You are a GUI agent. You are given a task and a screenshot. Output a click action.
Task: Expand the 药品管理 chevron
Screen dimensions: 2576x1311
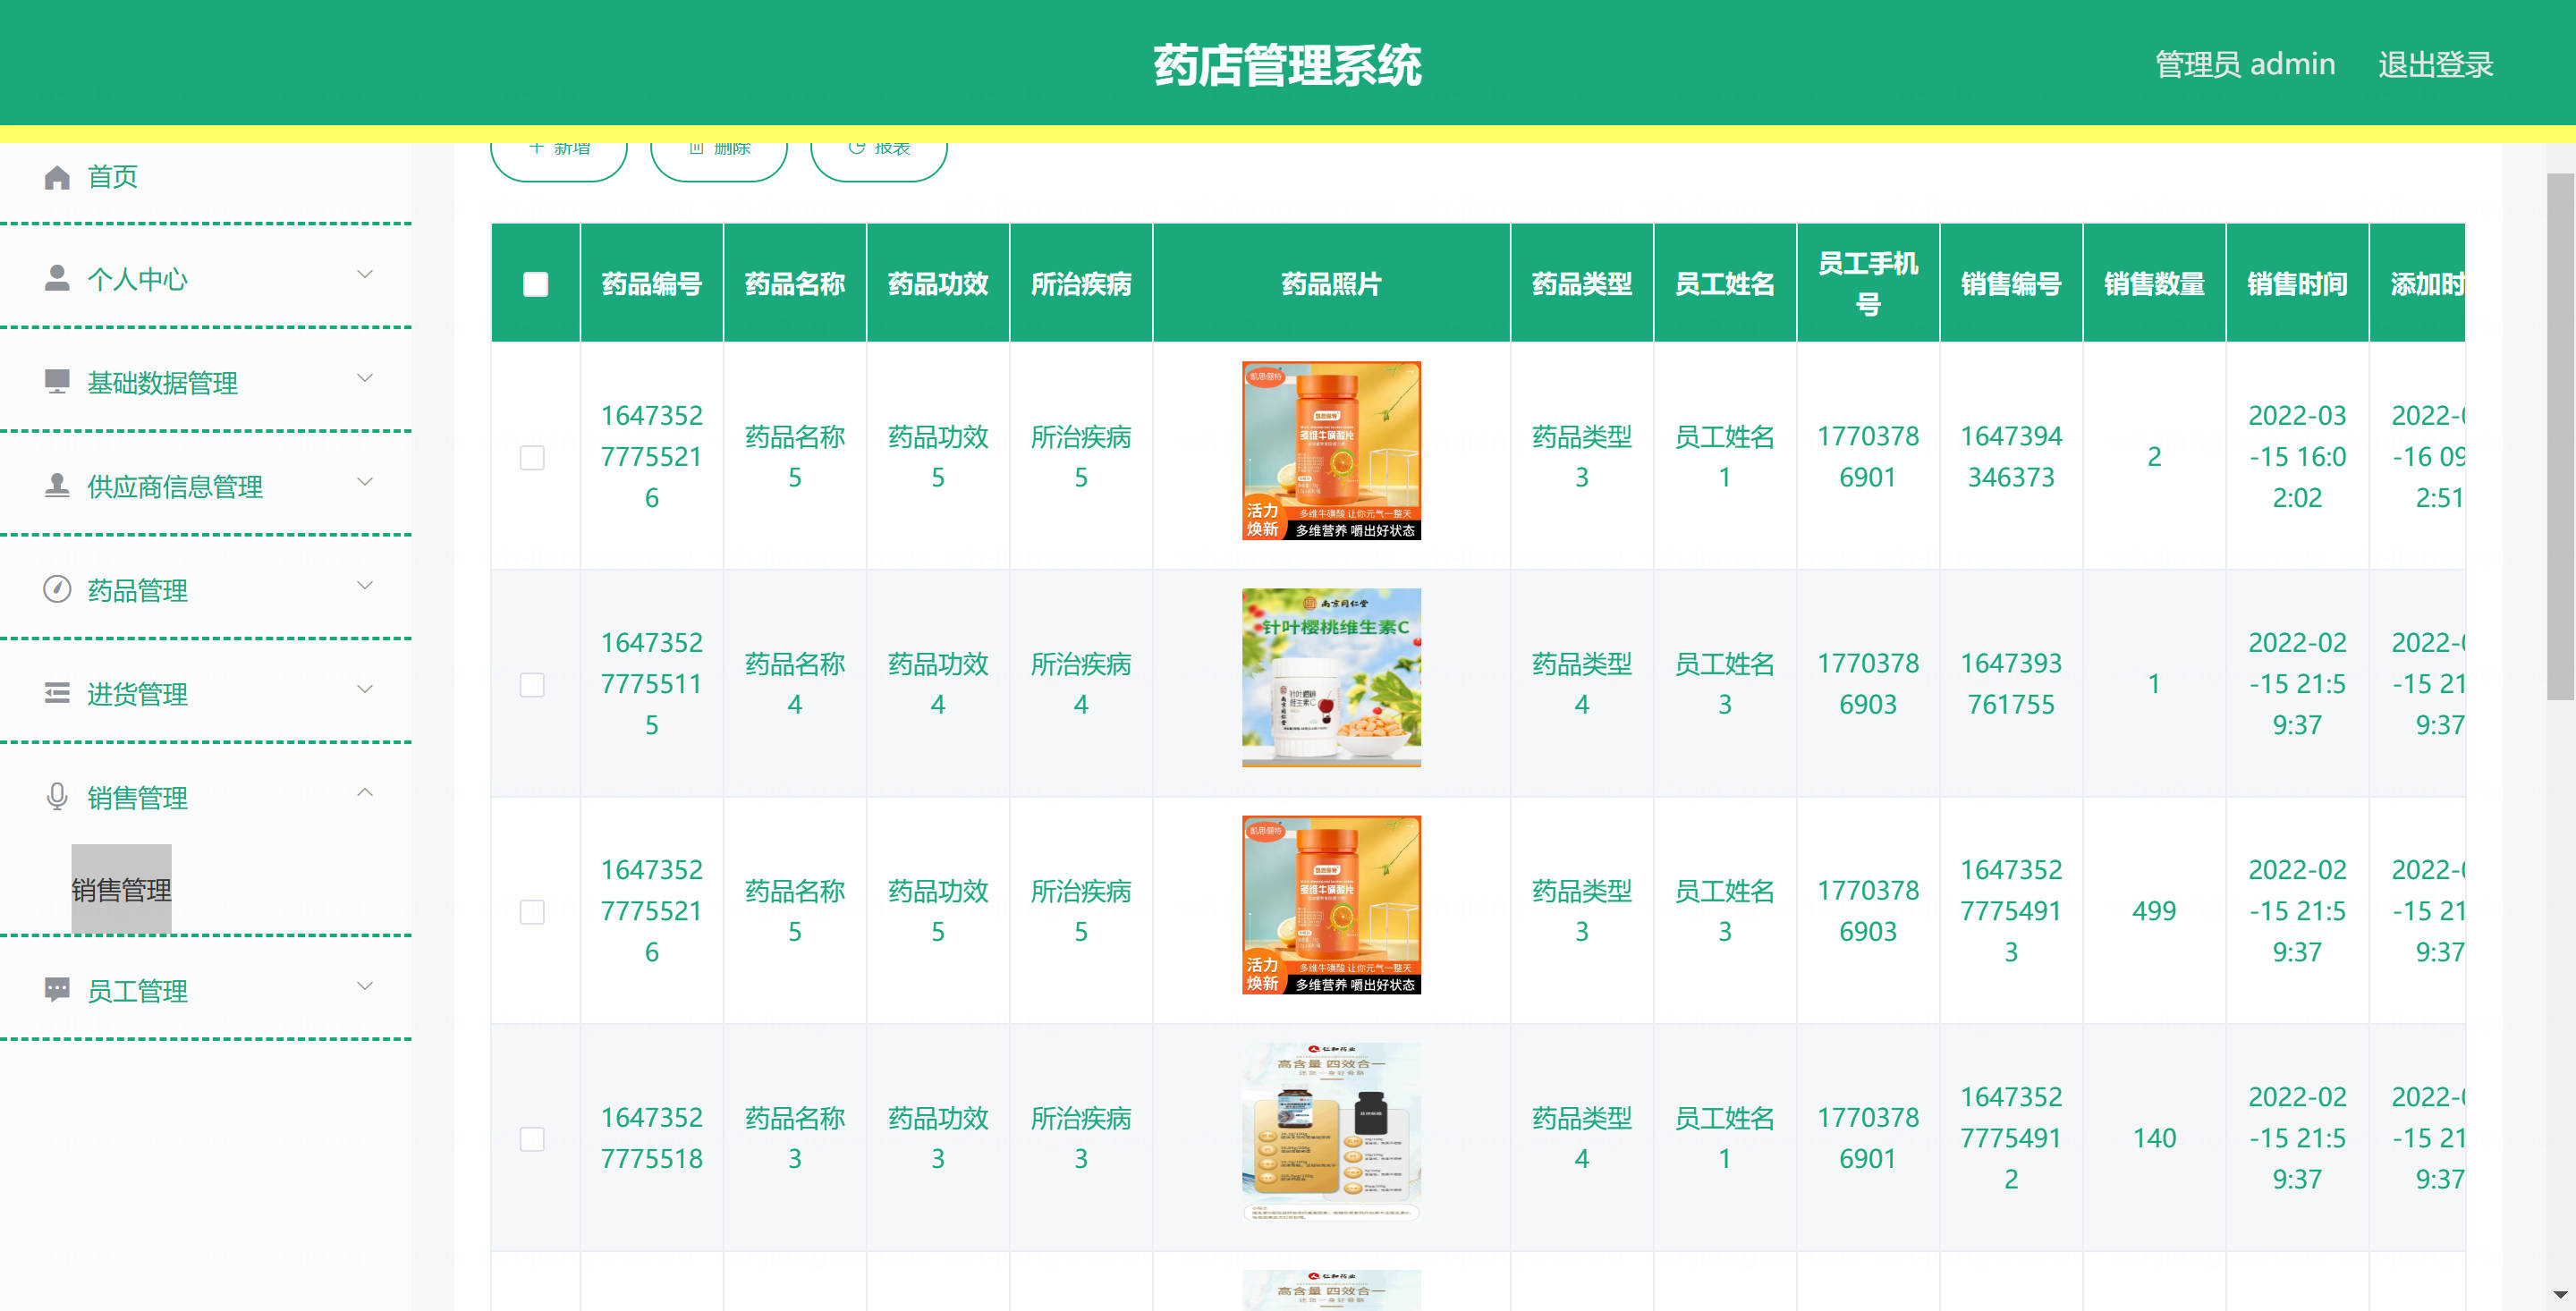(365, 585)
